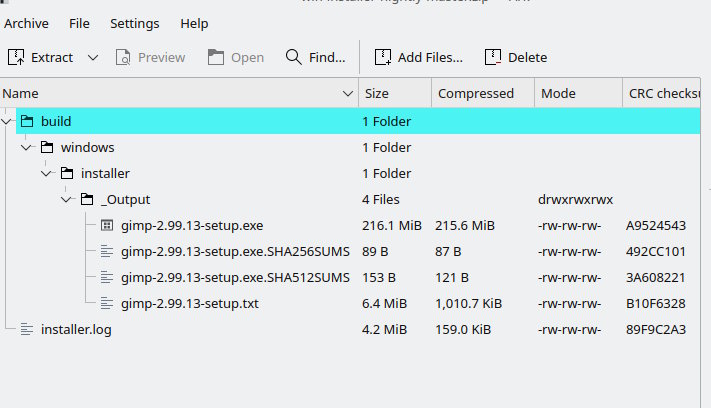Select gimp-2.99.13-setup.exe.SHA512SUMS file name

[x=235, y=277]
